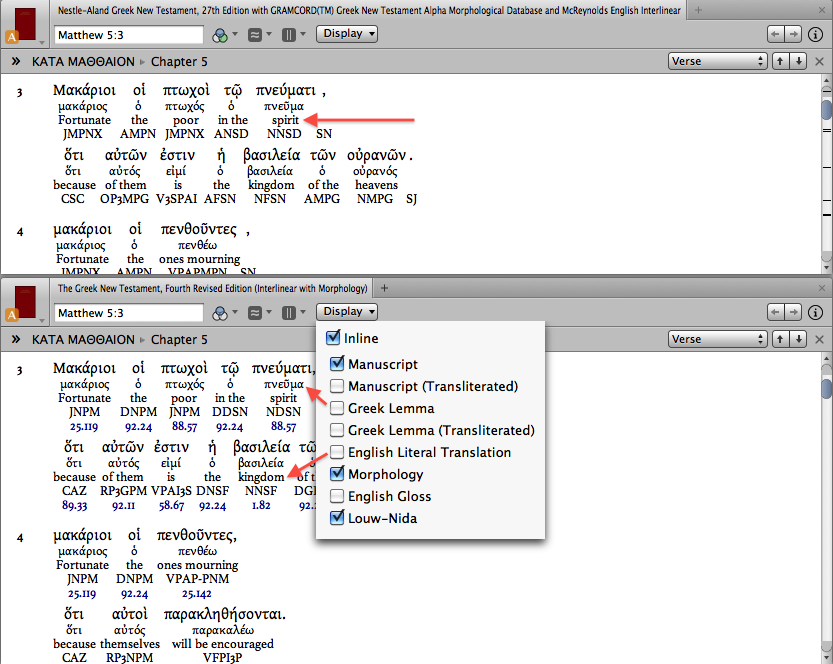Viewport: 833px width, 664px height.
Task: Open Louw-Nida number 1.82 under βασιλεία
Action: [261, 506]
